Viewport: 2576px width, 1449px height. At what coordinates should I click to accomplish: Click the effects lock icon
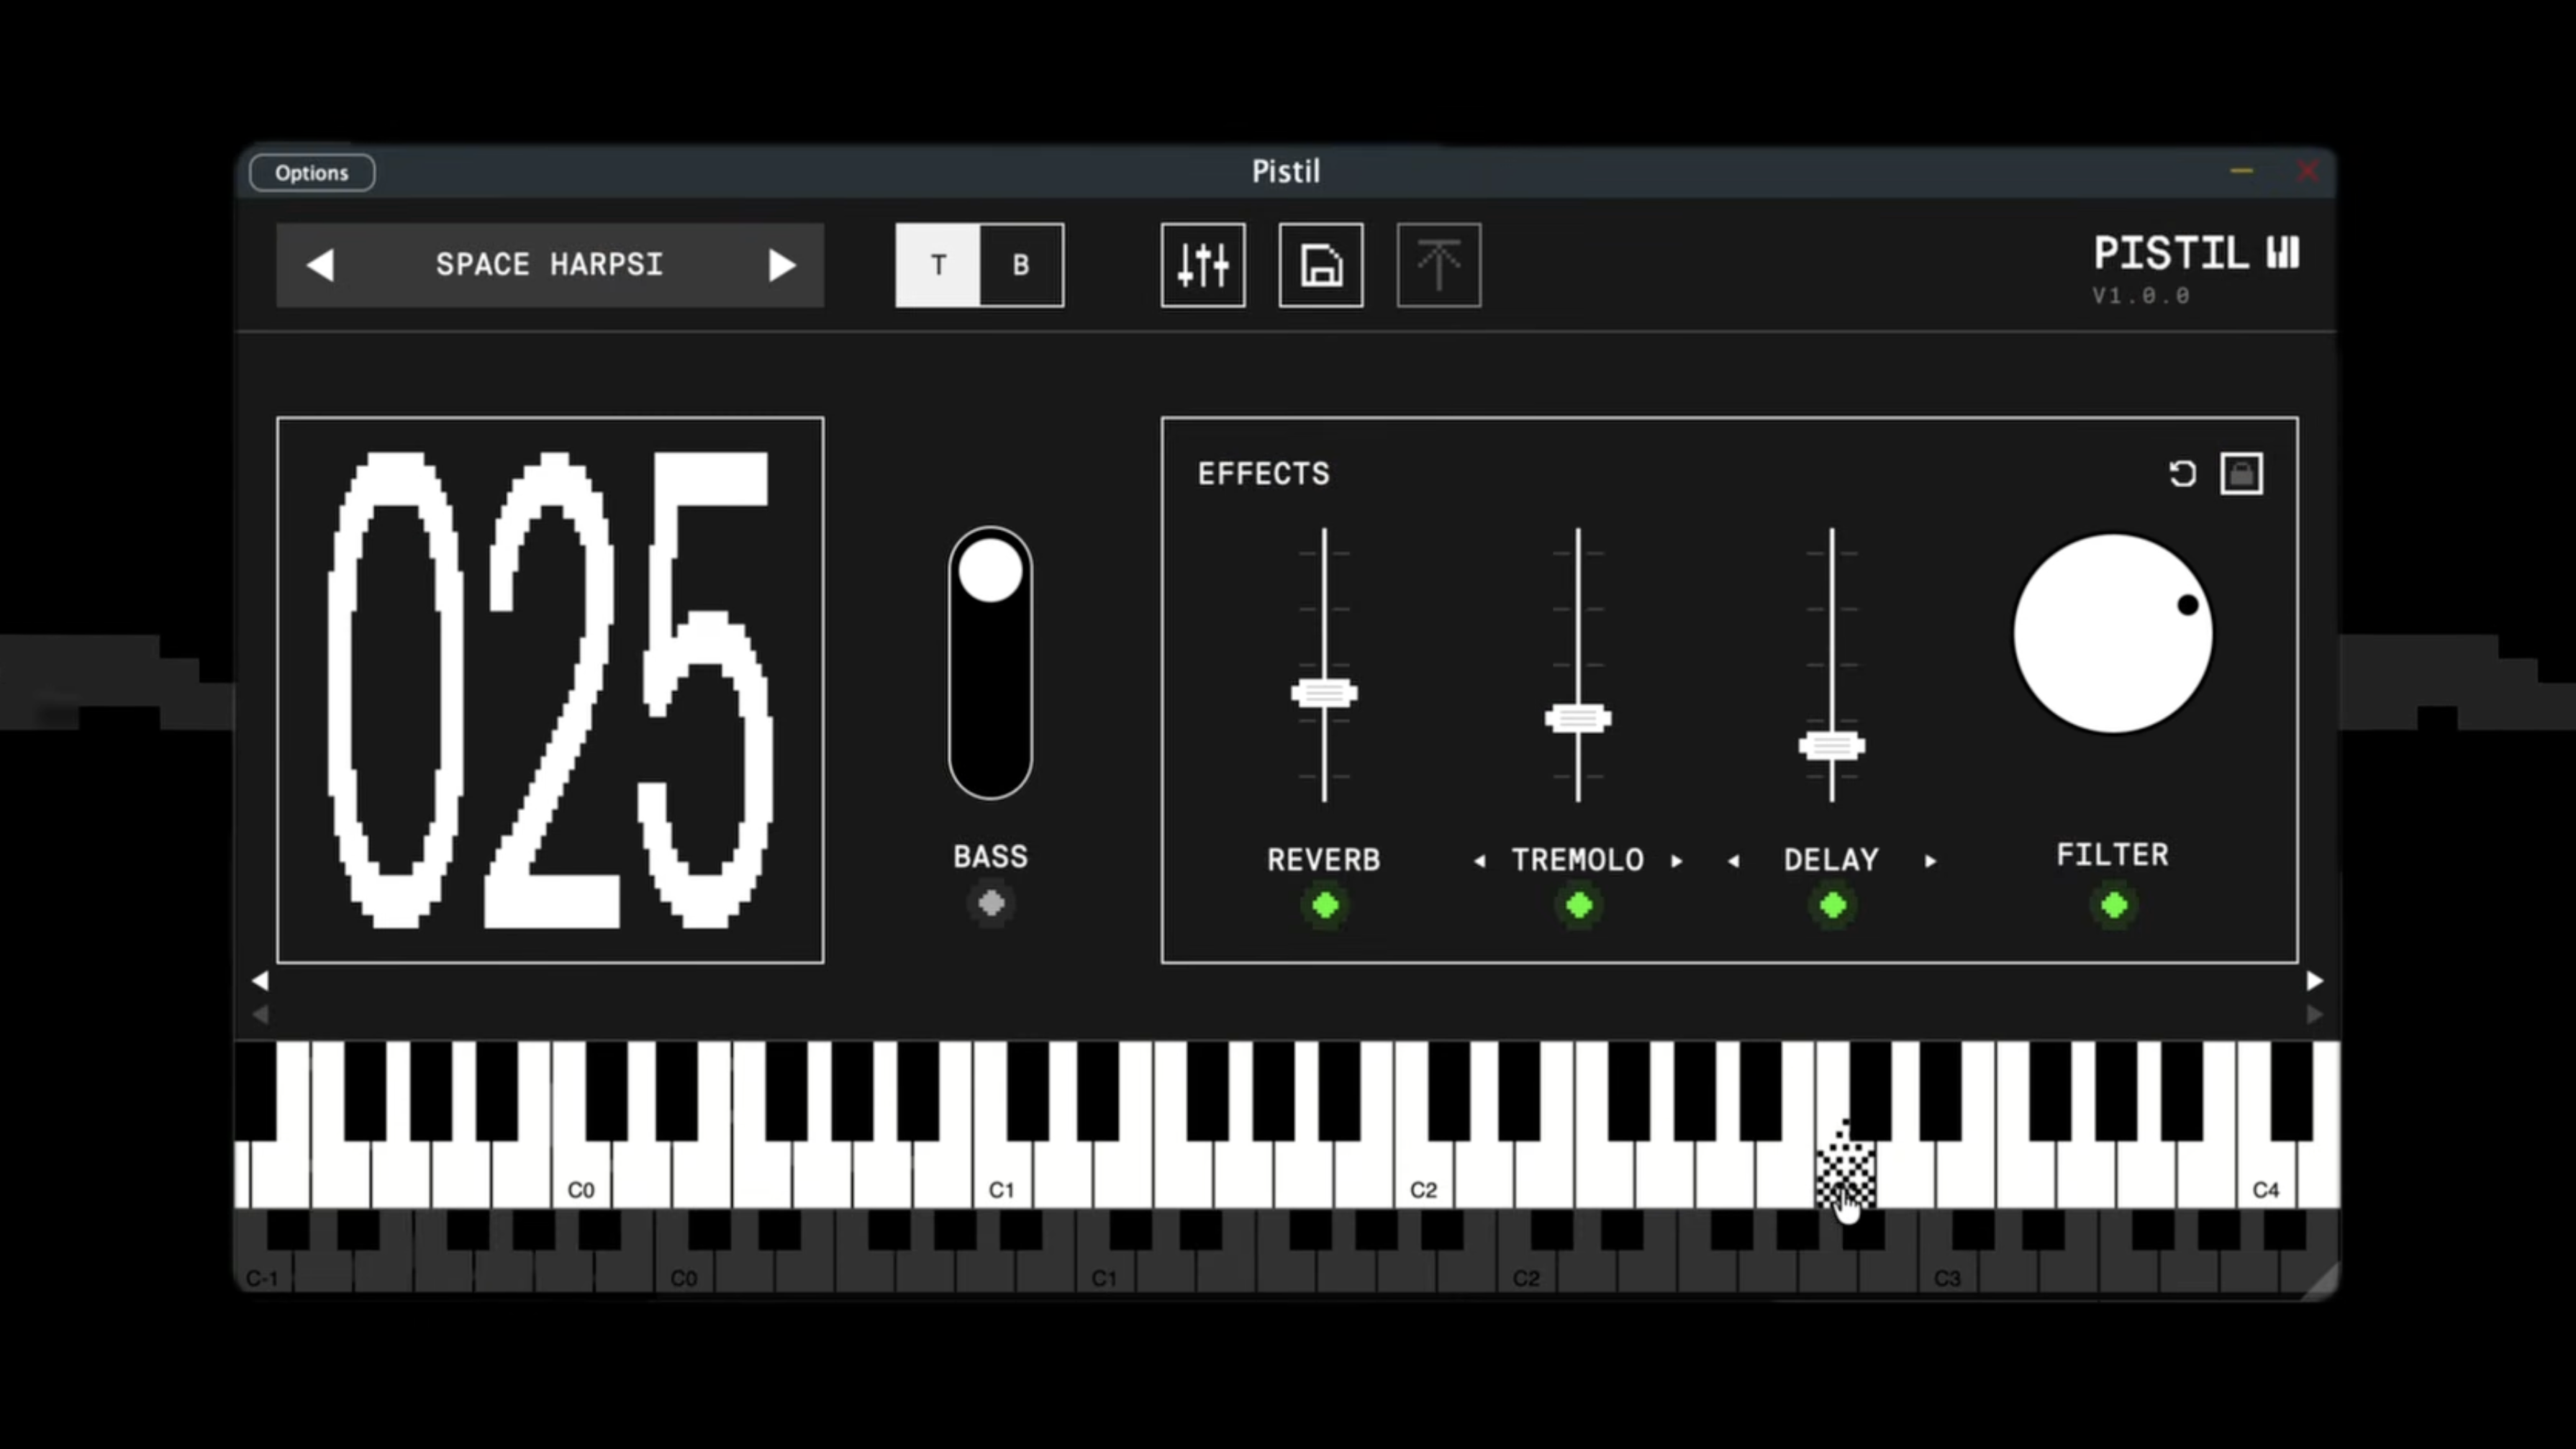pos(2241,473)
